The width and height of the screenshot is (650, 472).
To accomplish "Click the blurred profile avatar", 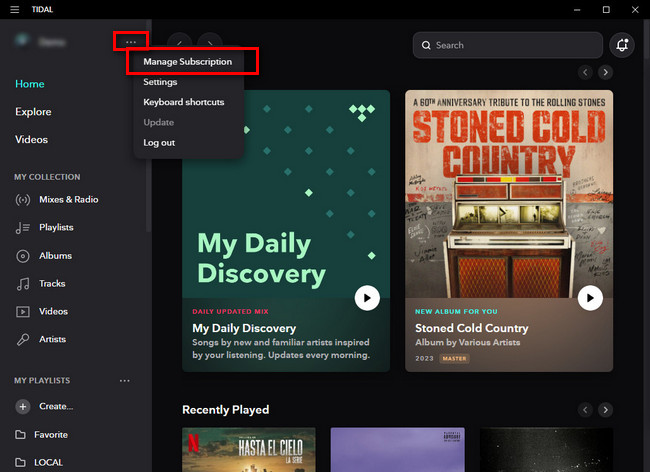I will 22,40.
